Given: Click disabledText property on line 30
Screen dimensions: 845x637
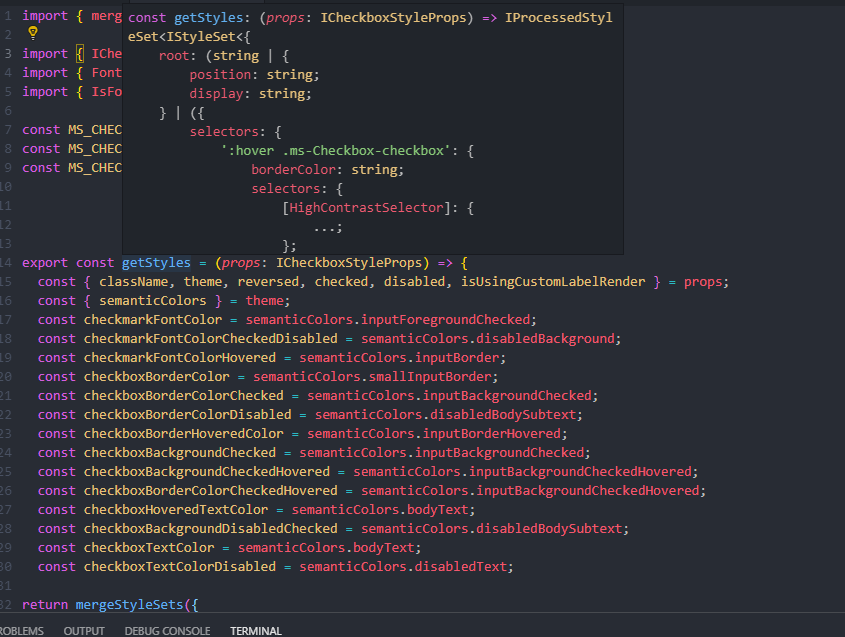Looking at the screenshot, I should click(x=461, y=566).
